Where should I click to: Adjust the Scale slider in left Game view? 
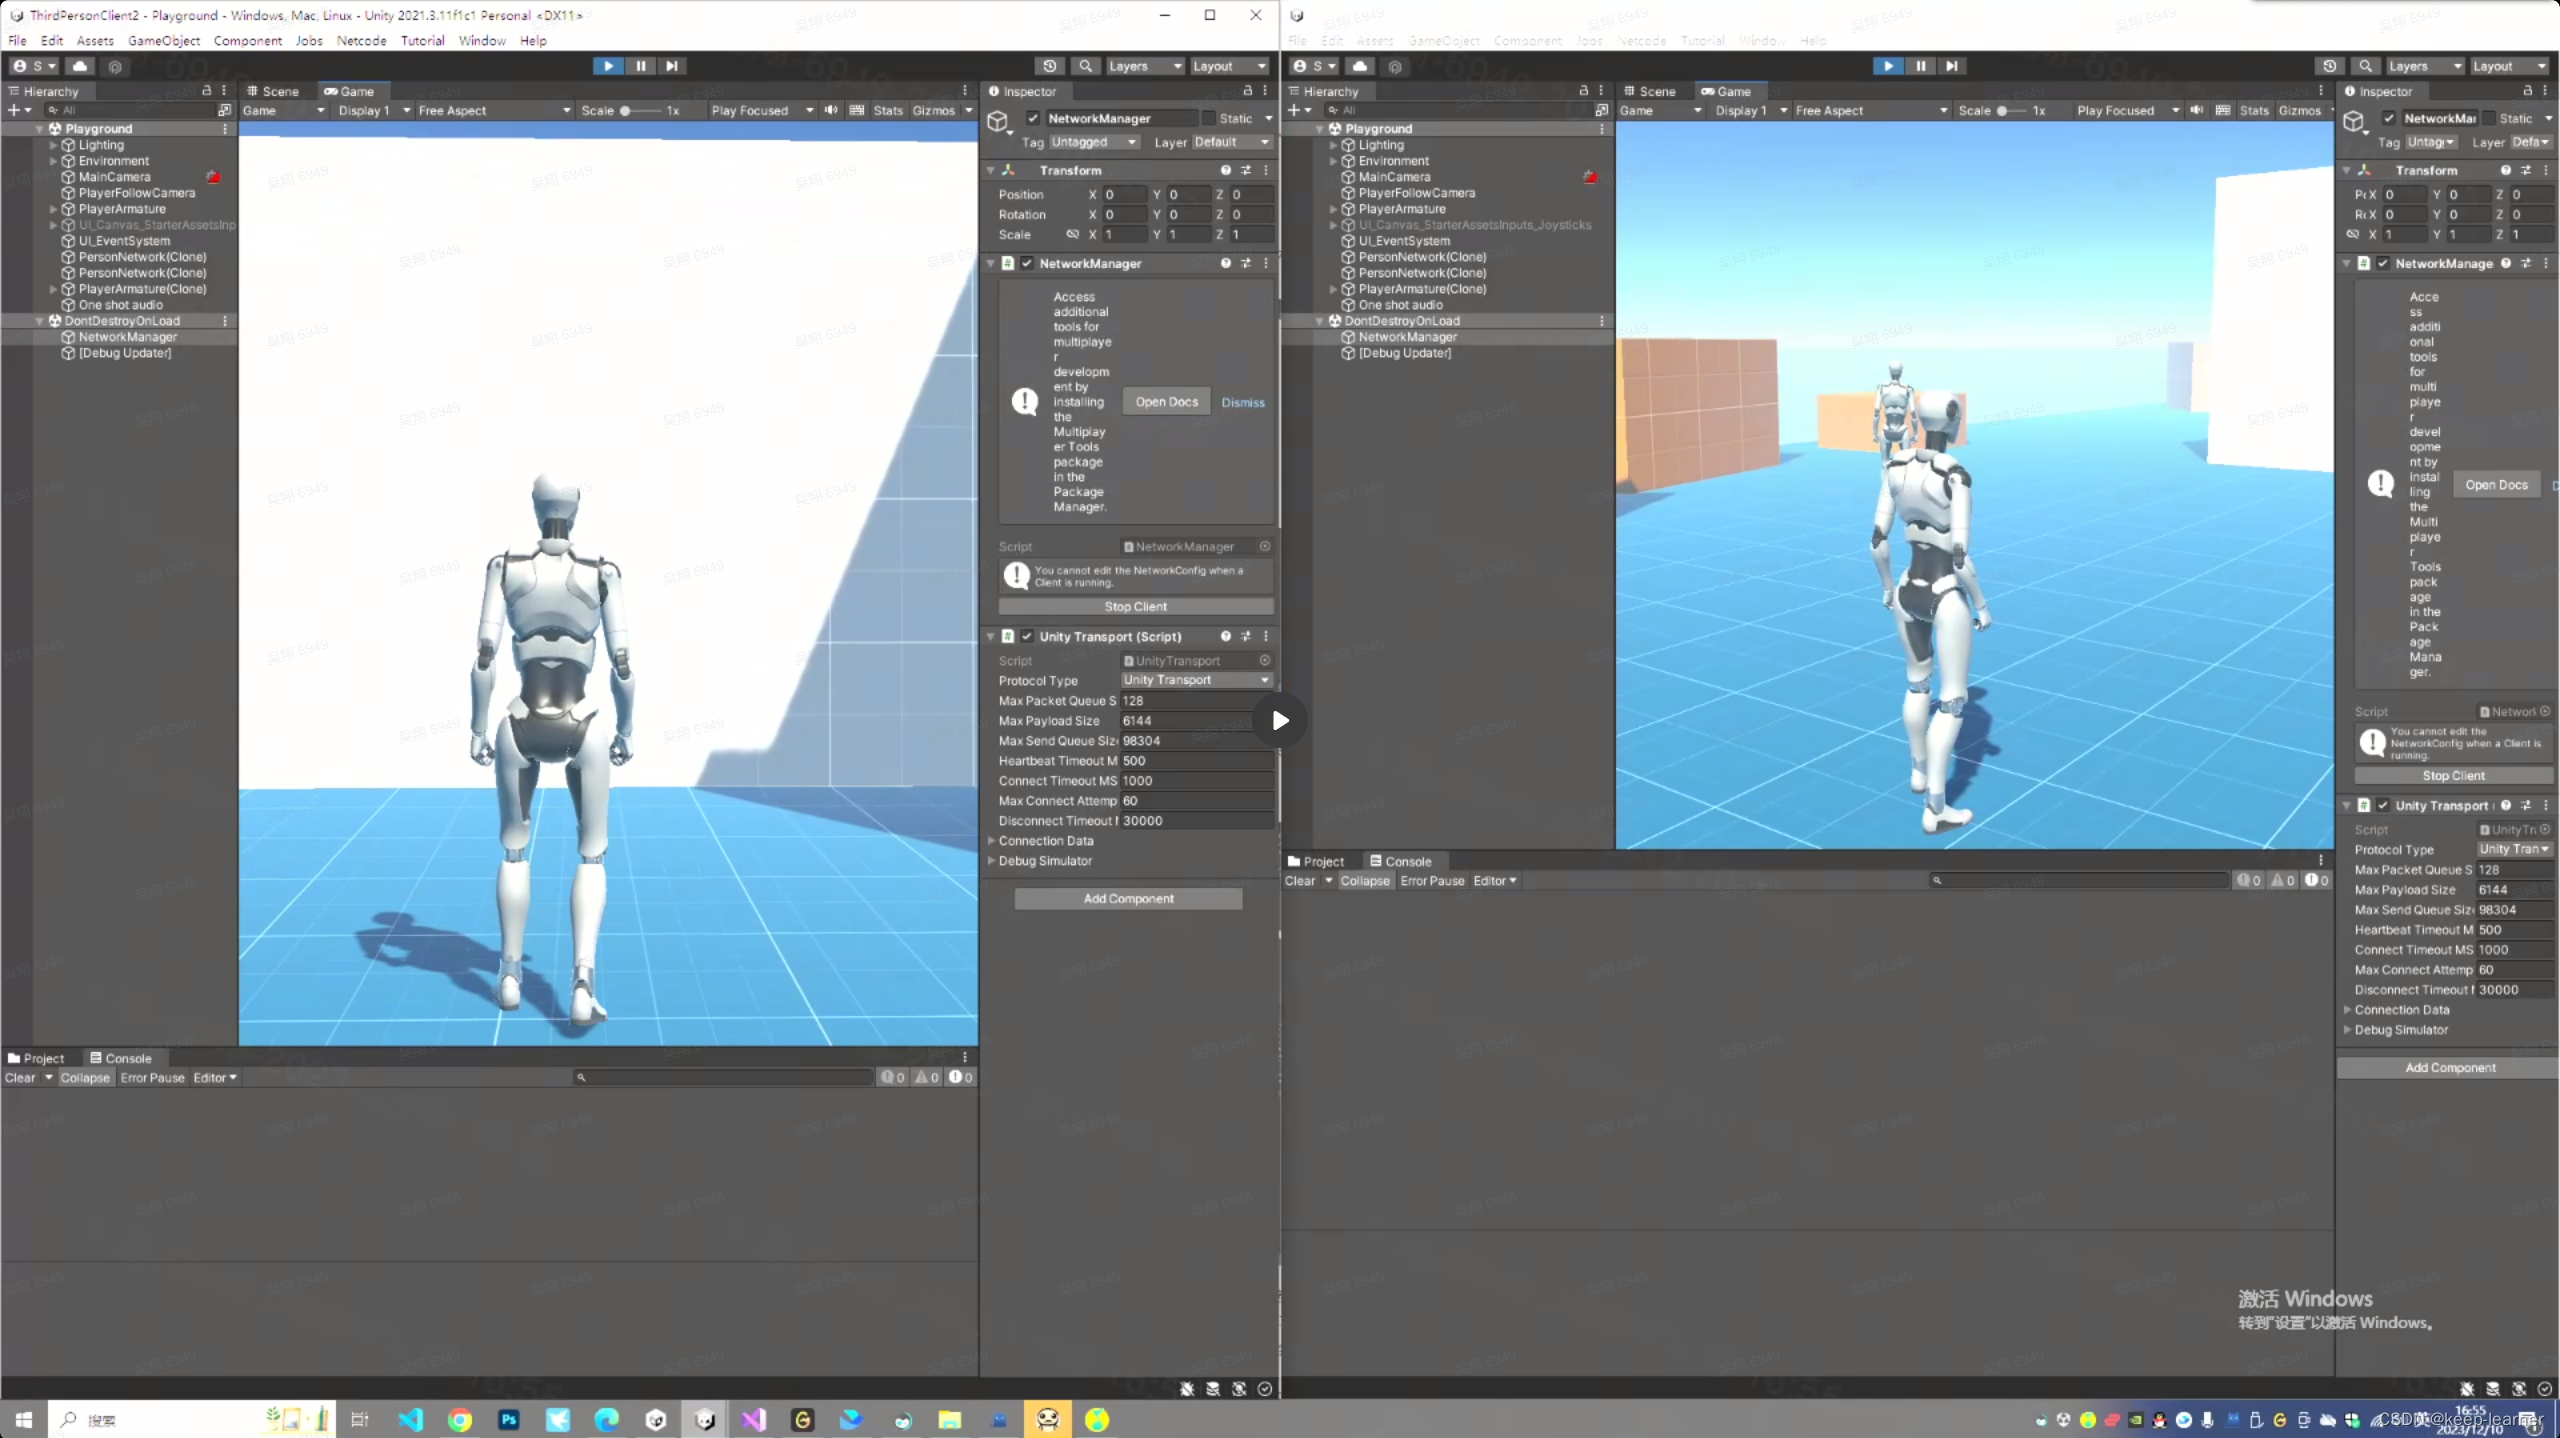(x=626, y=110)
